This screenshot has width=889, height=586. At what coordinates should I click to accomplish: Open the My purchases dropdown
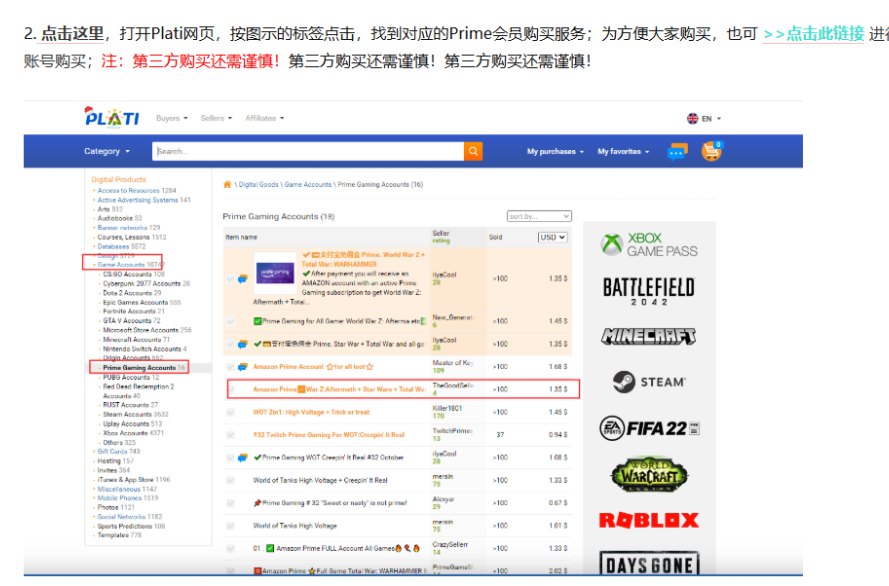tap(555, 151)
